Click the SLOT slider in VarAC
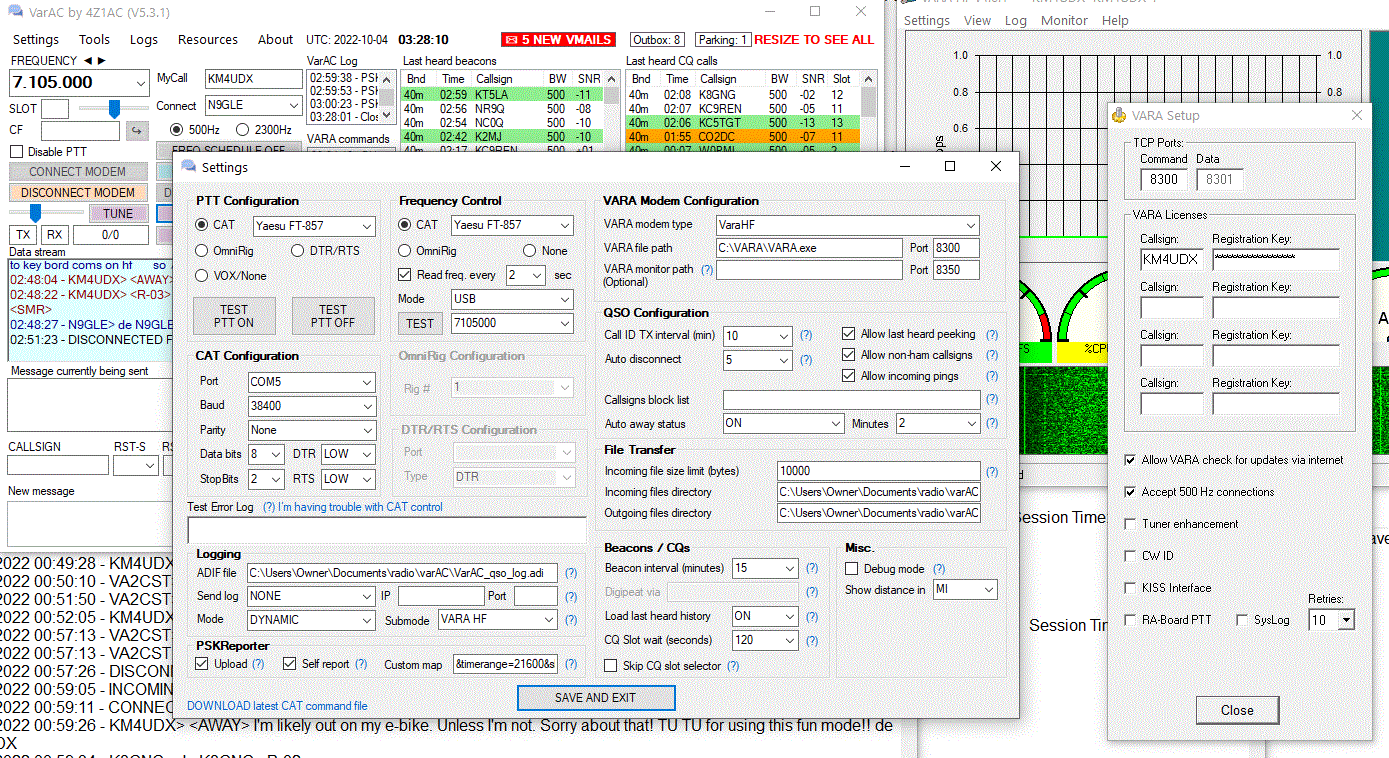This screenshot has width=1389, height=758. pyautogui.click(x=114, y=108)
